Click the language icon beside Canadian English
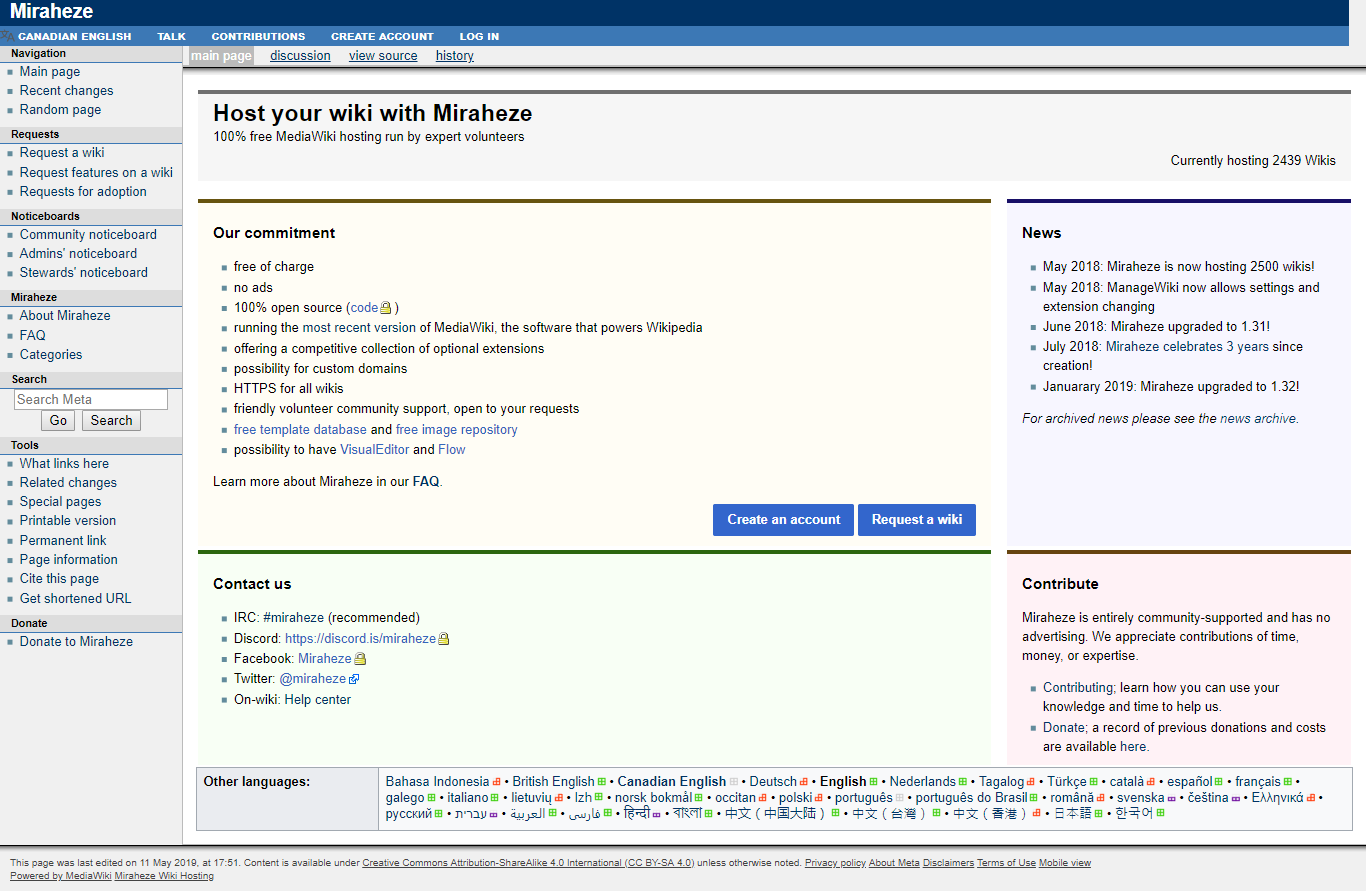The height and width of the screenshot is (891, 1366). (x=8, y=36)
